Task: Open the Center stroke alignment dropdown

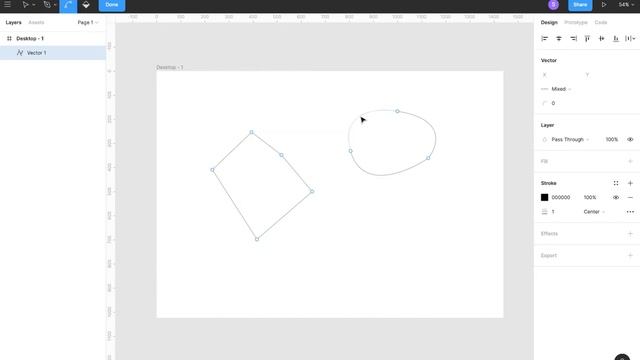Action: pyautogui.click(x=594, y=212)
